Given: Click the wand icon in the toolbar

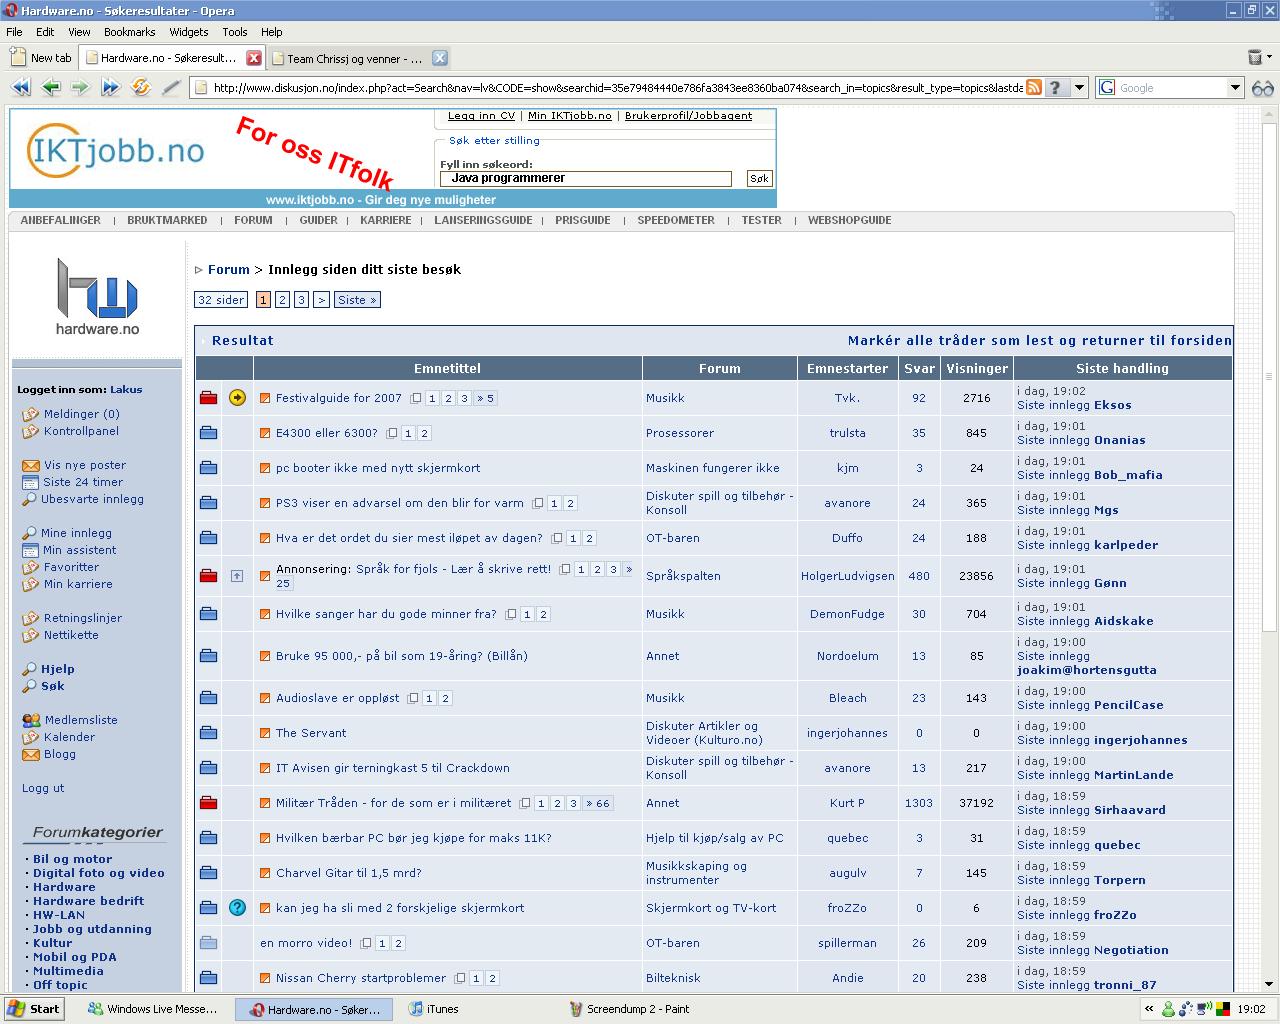Looking at the screenshot, I should pyautogui.click(x=171, y=87).
